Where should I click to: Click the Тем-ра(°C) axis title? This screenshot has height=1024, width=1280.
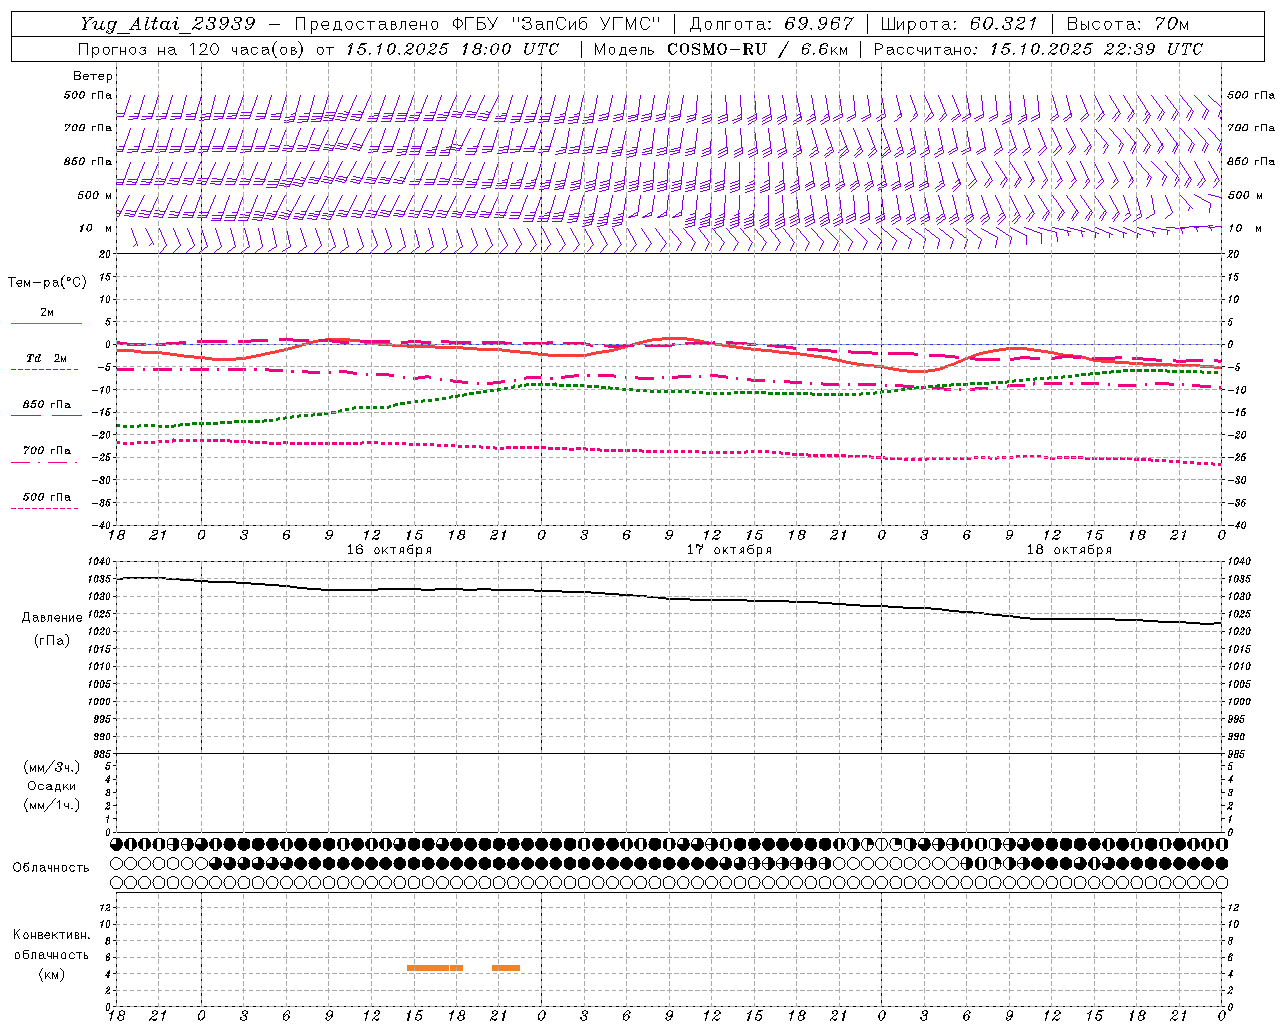(x=47, y=283)
